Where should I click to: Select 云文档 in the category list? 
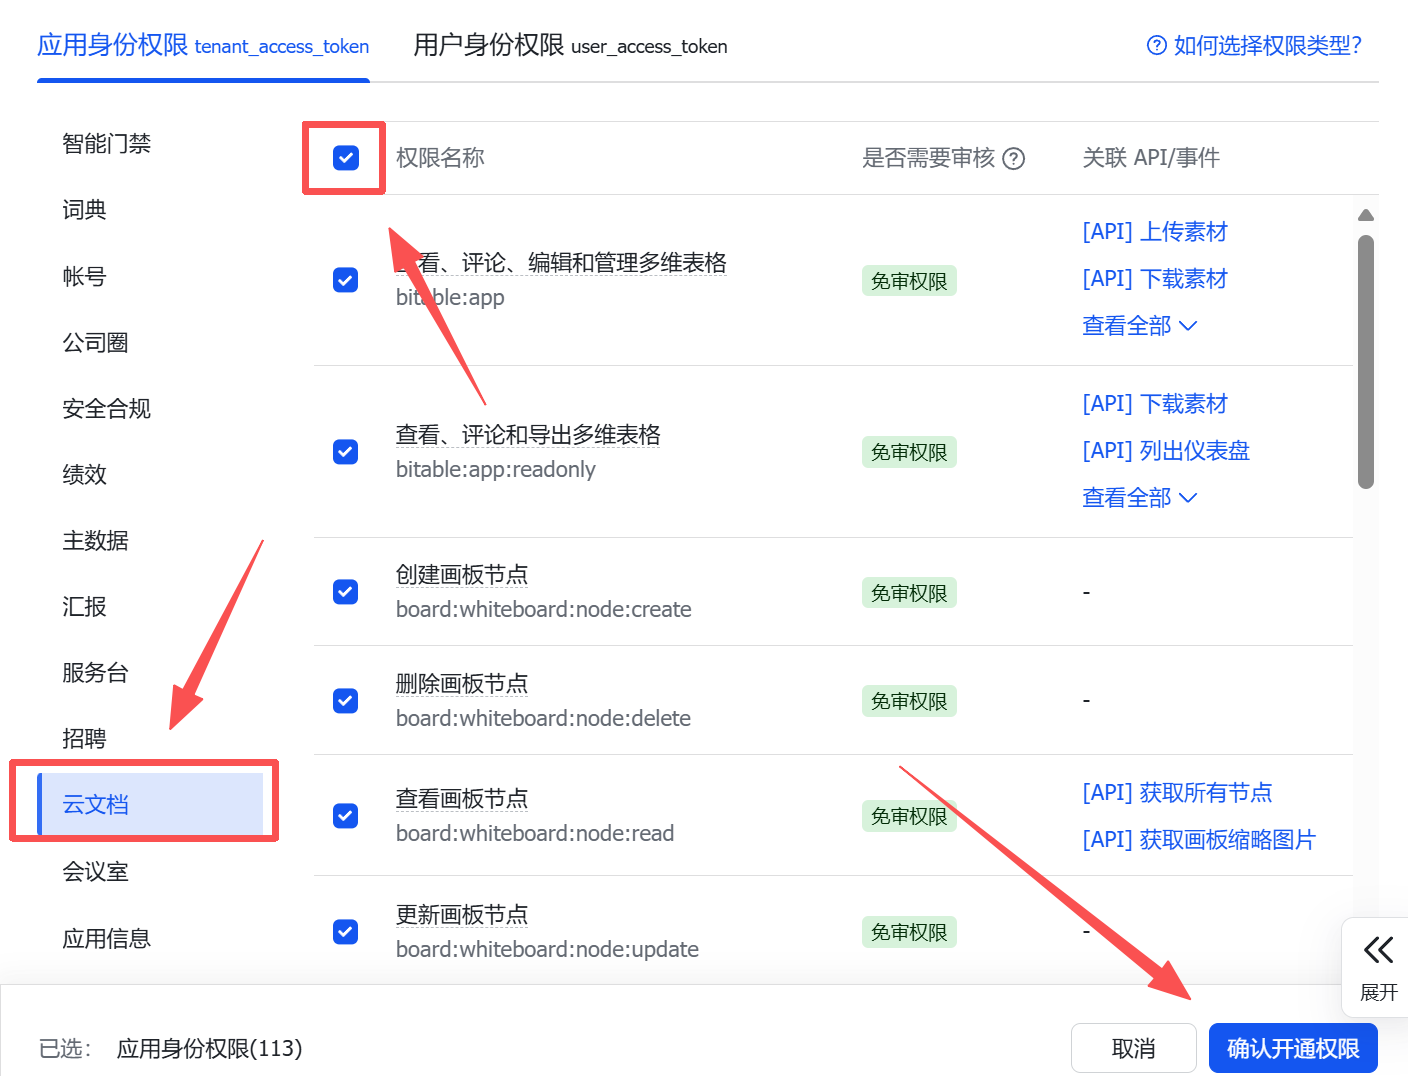click(x=150, y=804)
